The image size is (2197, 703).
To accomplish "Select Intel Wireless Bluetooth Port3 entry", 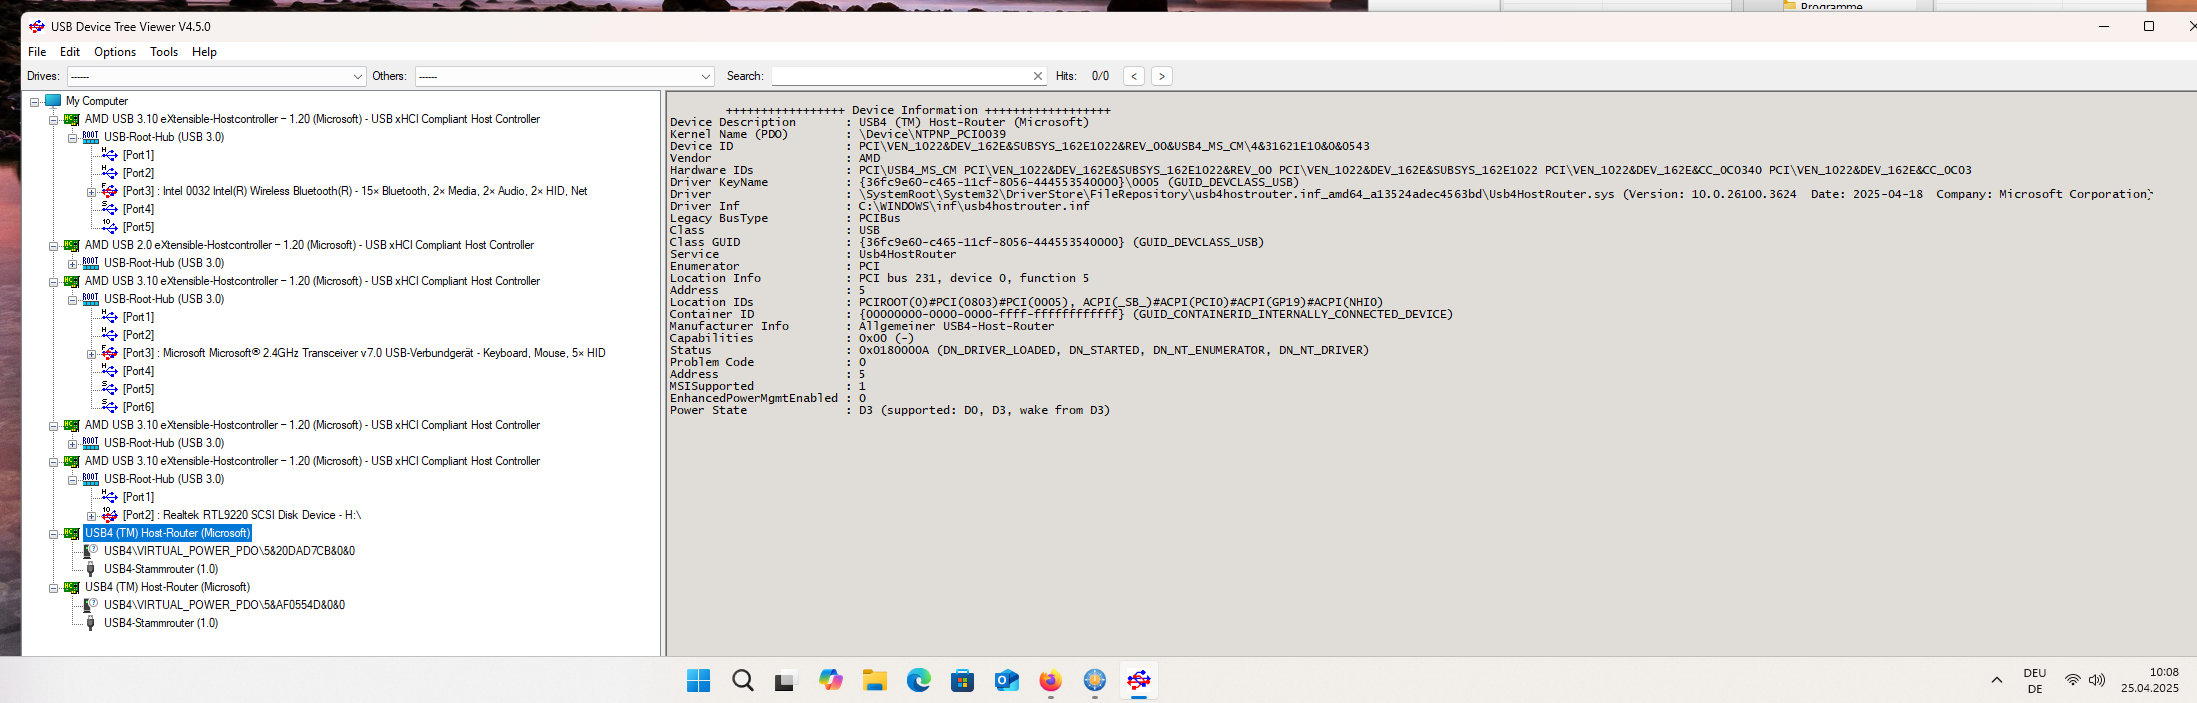I will [x=355, y=191].
